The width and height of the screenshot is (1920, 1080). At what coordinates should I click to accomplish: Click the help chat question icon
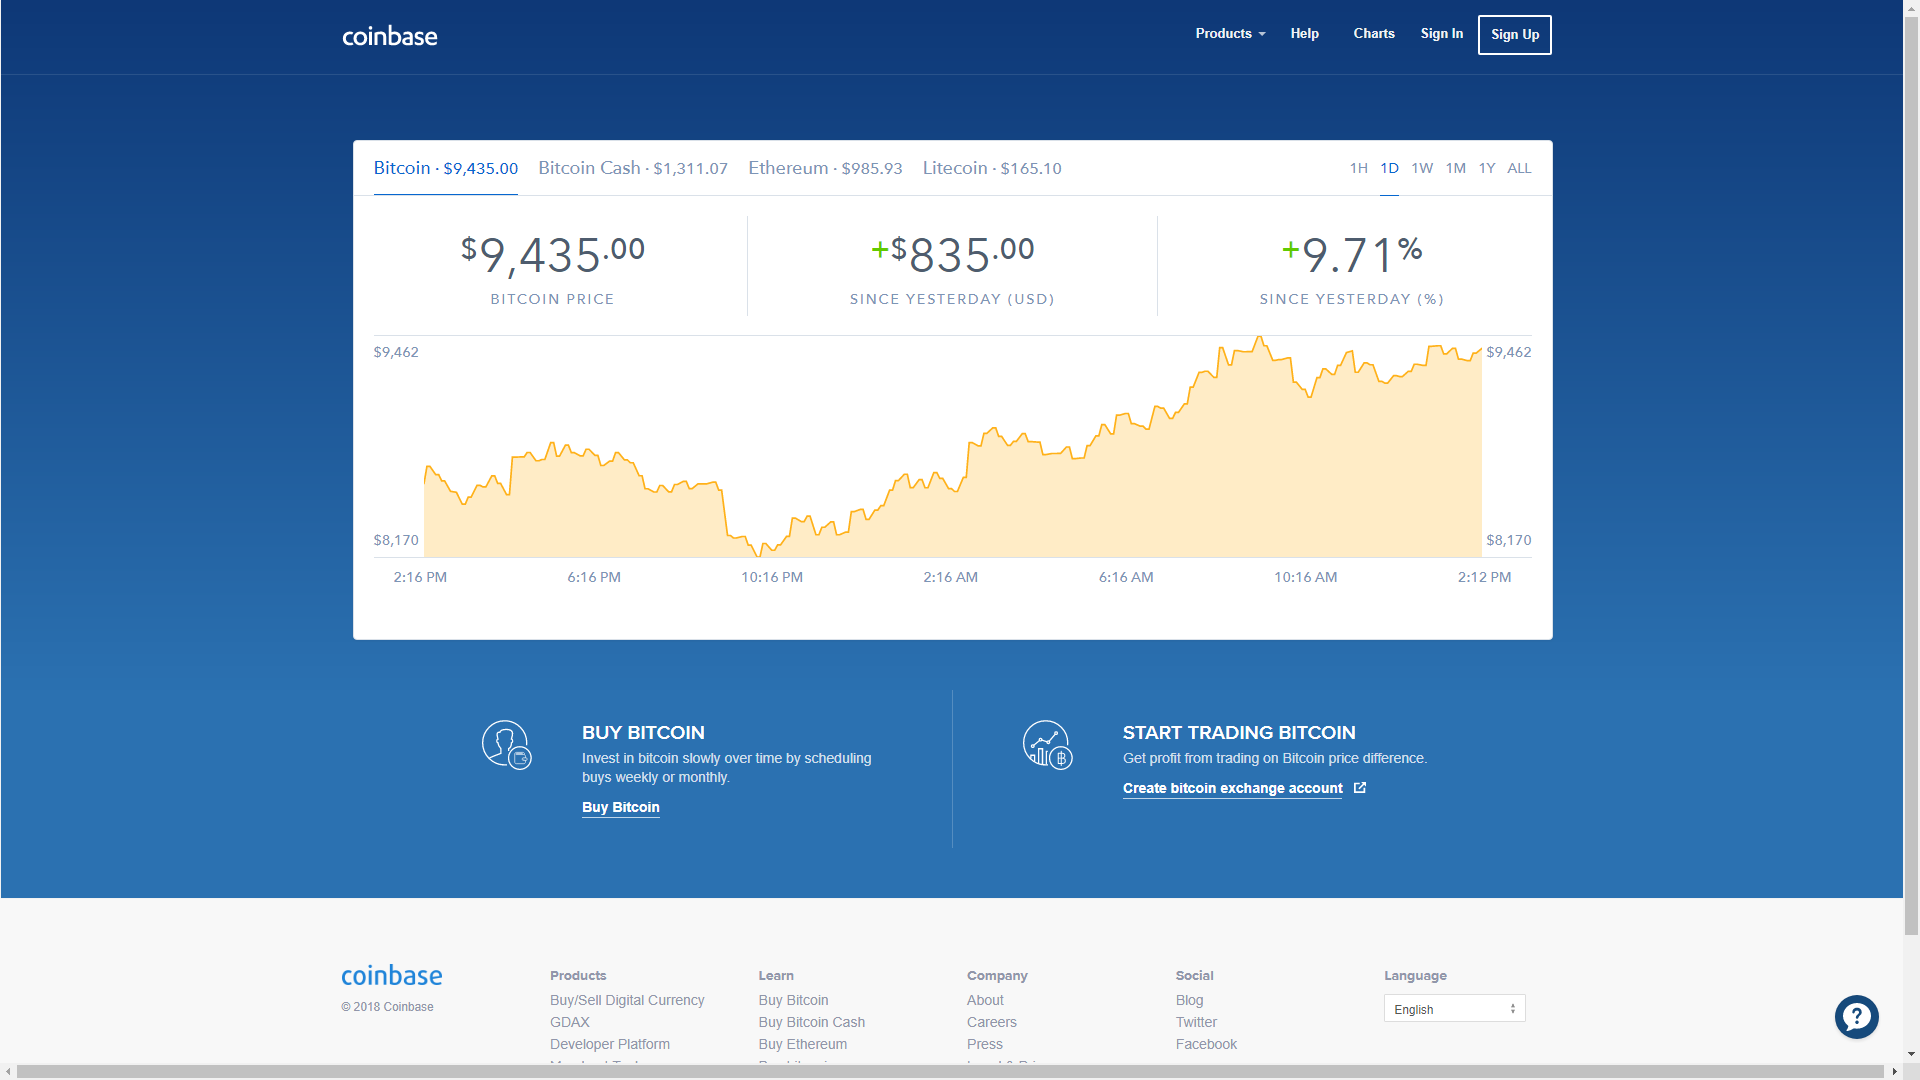(1856, 1017)
